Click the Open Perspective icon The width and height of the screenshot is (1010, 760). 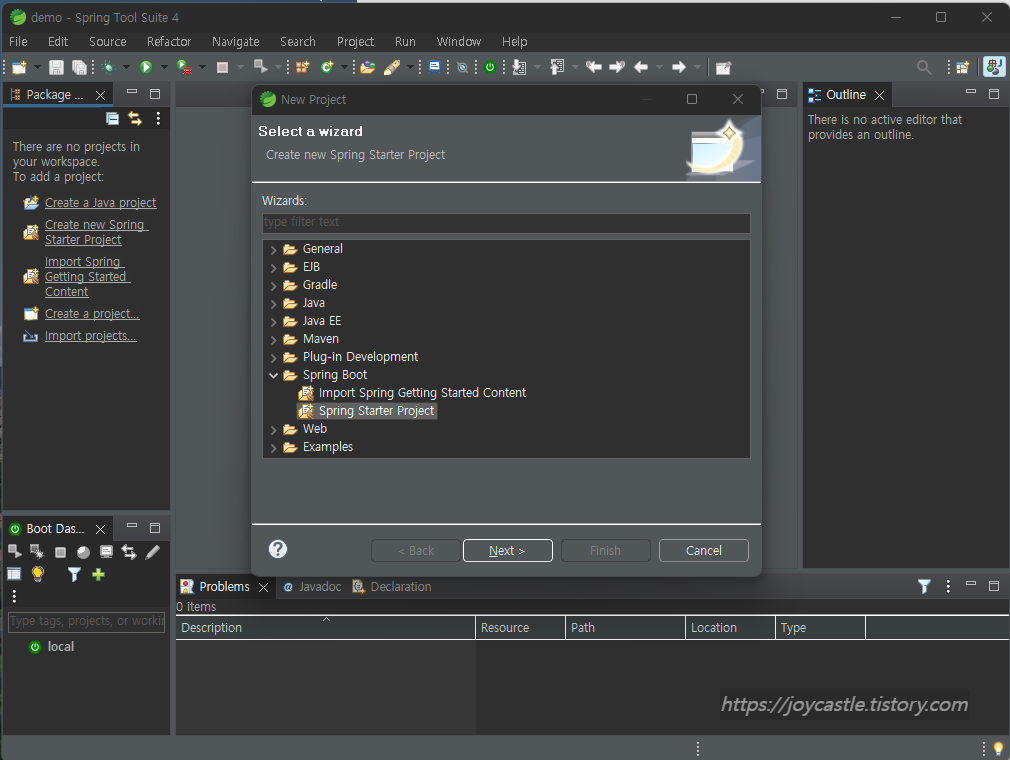point(962,67)
